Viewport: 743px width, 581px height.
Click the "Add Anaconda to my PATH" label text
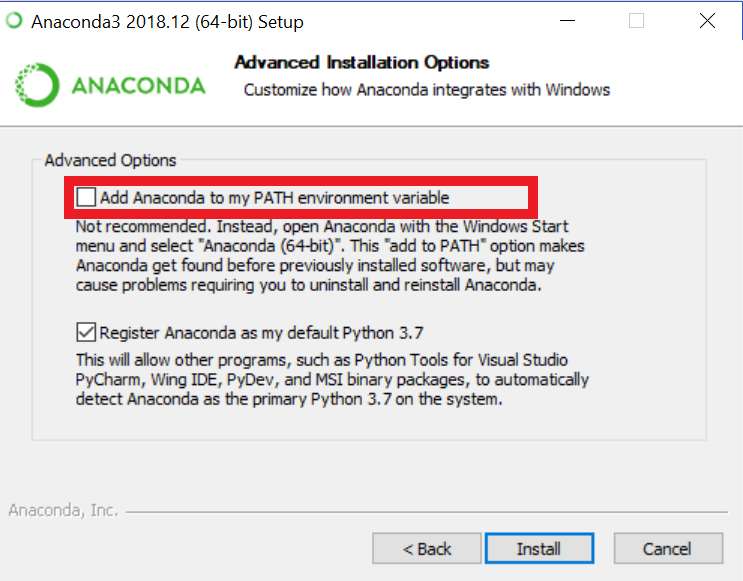click(x=274, y=197)
